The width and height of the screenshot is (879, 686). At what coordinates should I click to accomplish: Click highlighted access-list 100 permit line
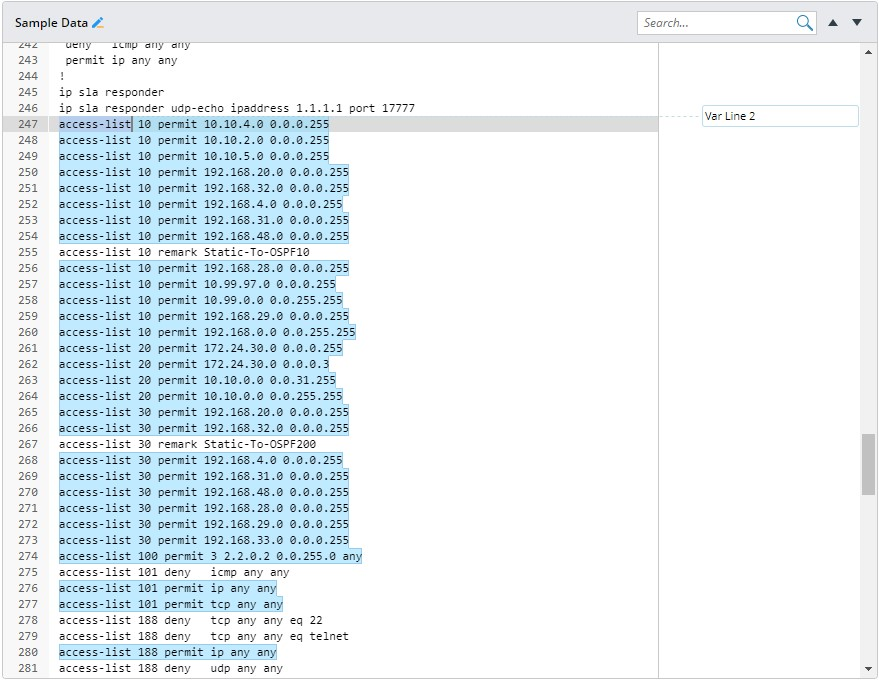tap(210, 556)
